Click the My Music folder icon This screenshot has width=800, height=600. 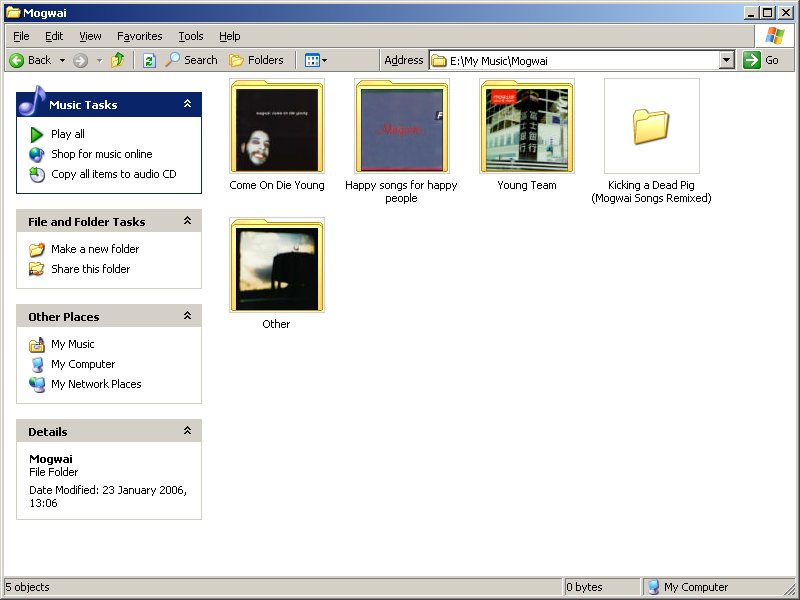coord(37,345)
